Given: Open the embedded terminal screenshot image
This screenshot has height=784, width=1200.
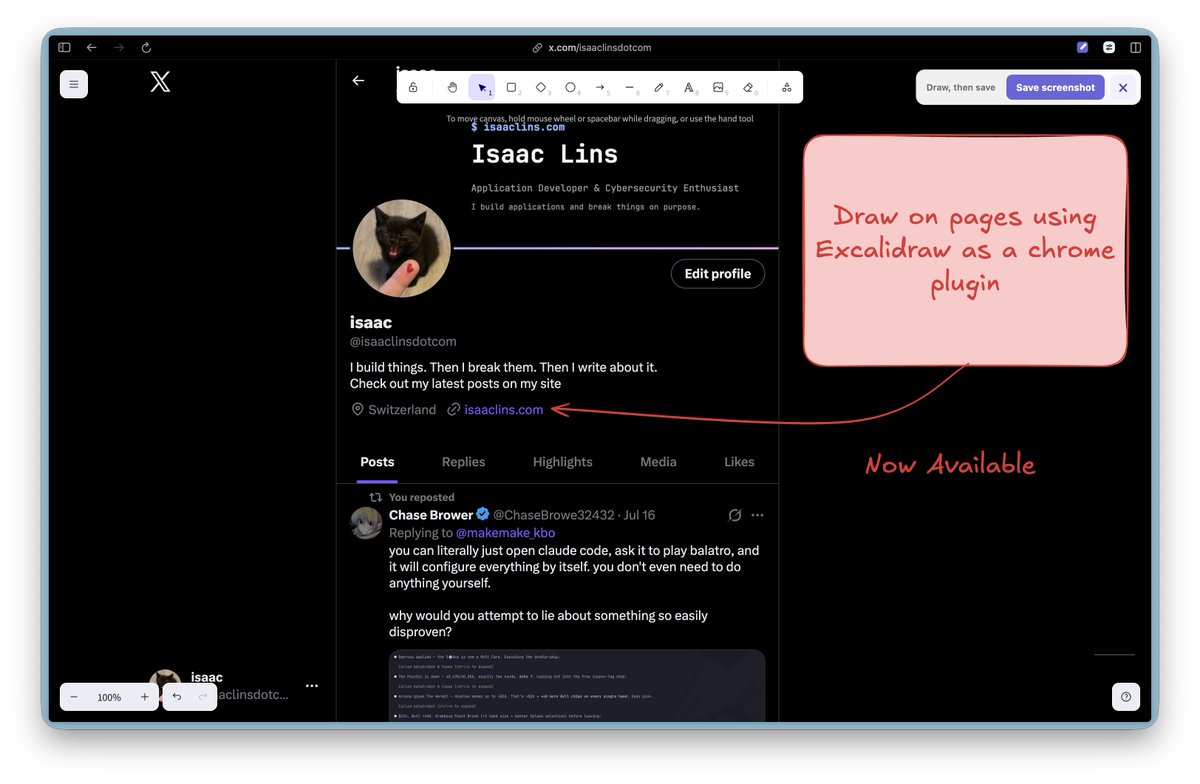Looking at the screenshot, I should [577, 685].
